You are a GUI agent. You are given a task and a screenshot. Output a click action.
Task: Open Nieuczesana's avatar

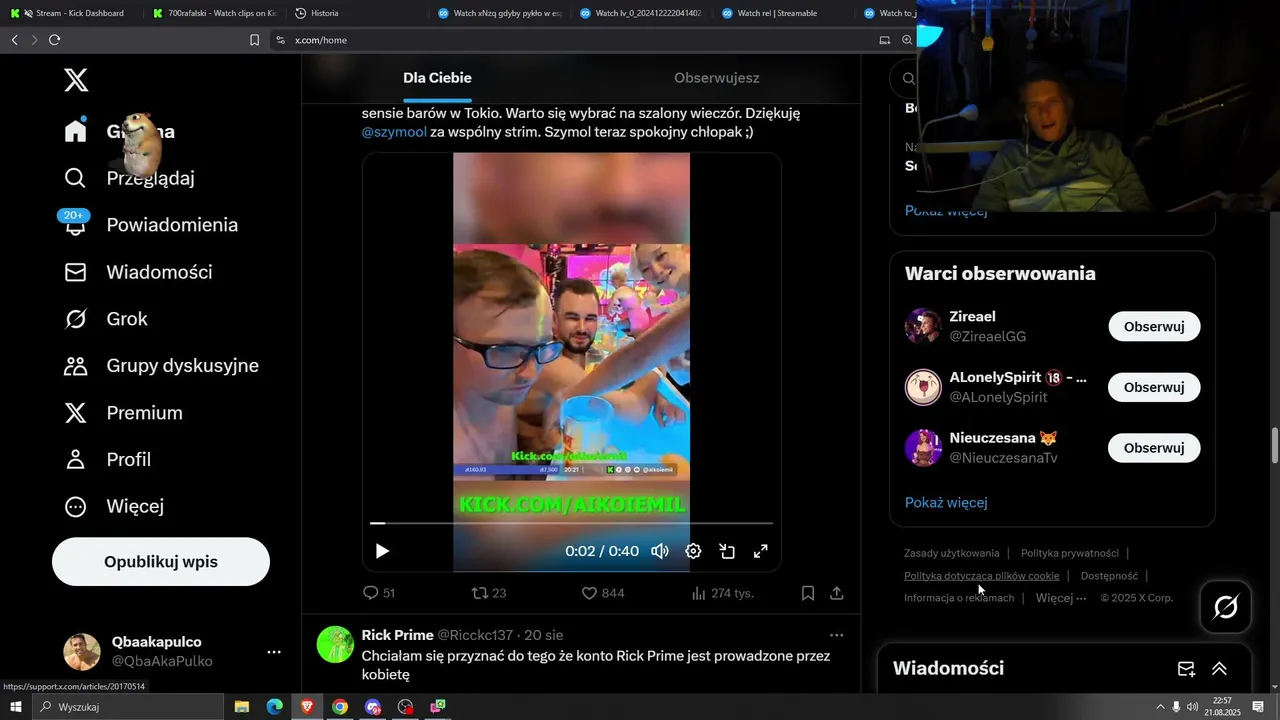[x=923, y=448]
